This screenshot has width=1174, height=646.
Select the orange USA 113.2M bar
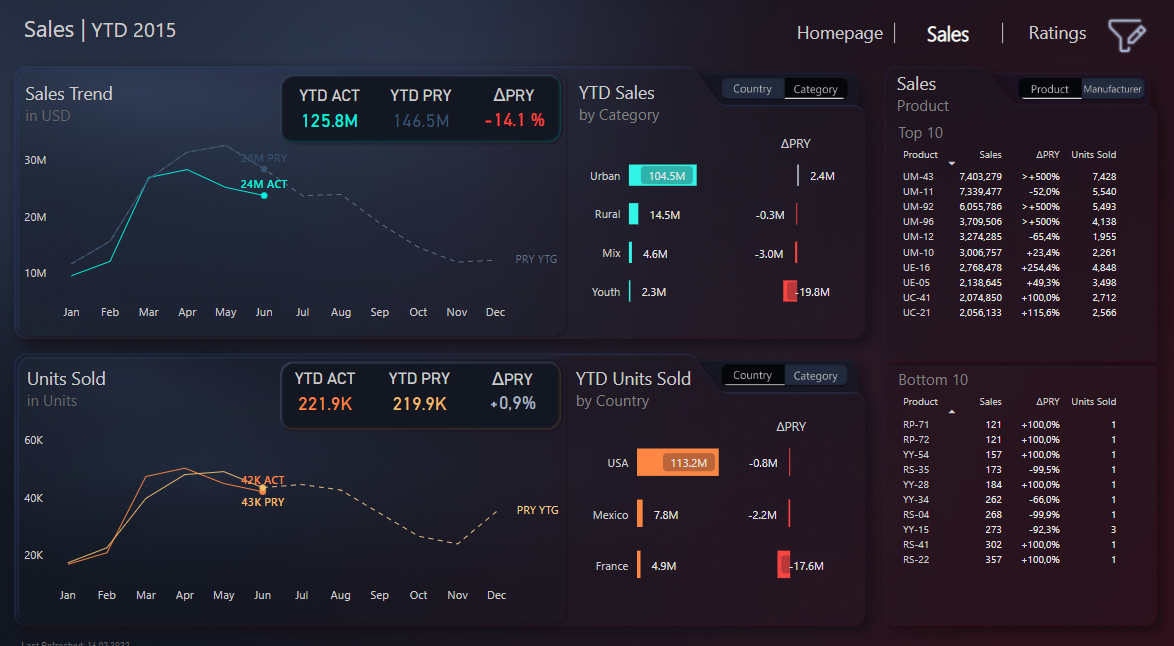pyautogui.click(x=677, y=463)
